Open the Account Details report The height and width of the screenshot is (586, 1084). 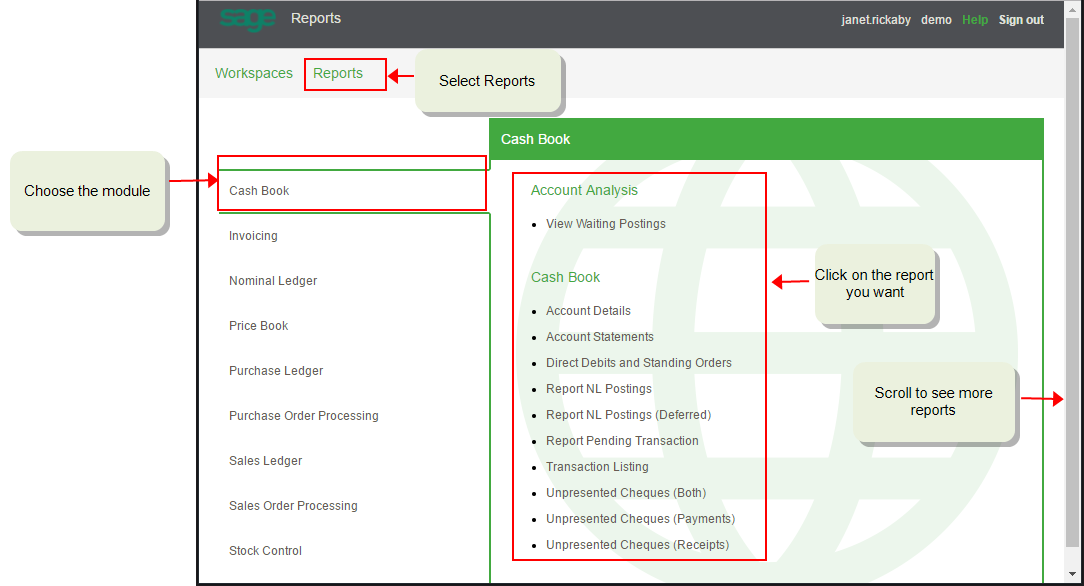point(588,311)
